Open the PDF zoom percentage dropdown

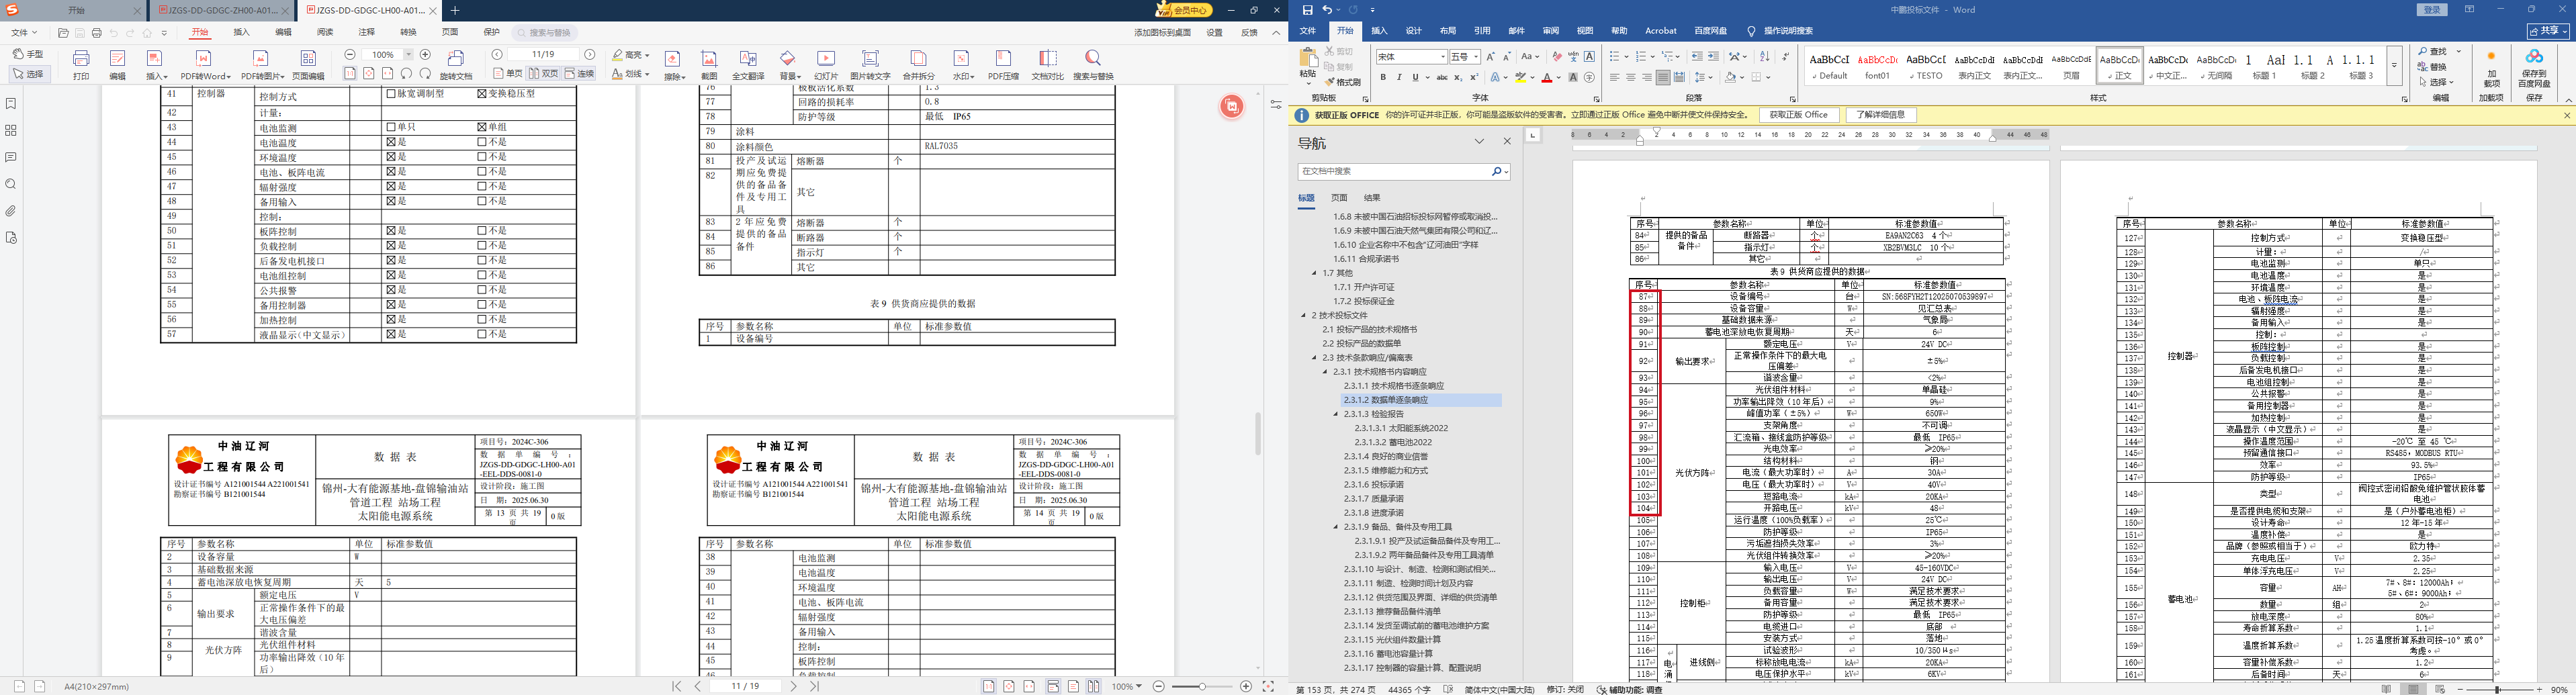tap(408, 55)
